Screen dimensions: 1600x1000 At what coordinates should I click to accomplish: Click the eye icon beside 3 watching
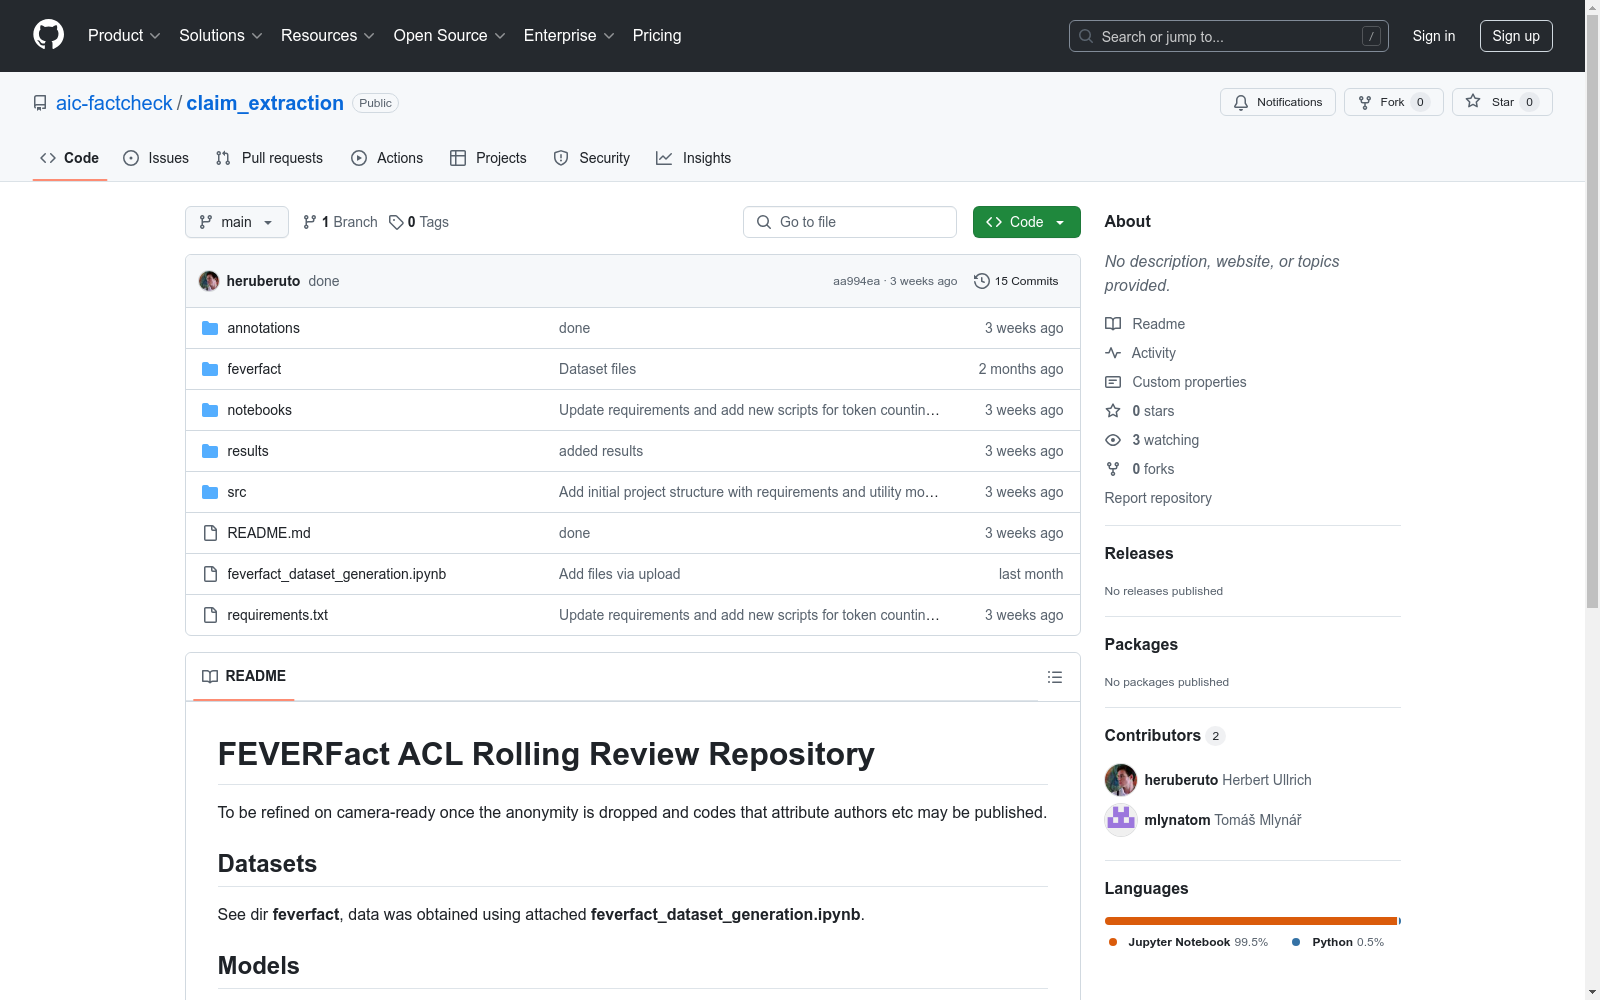(1113, 440)
